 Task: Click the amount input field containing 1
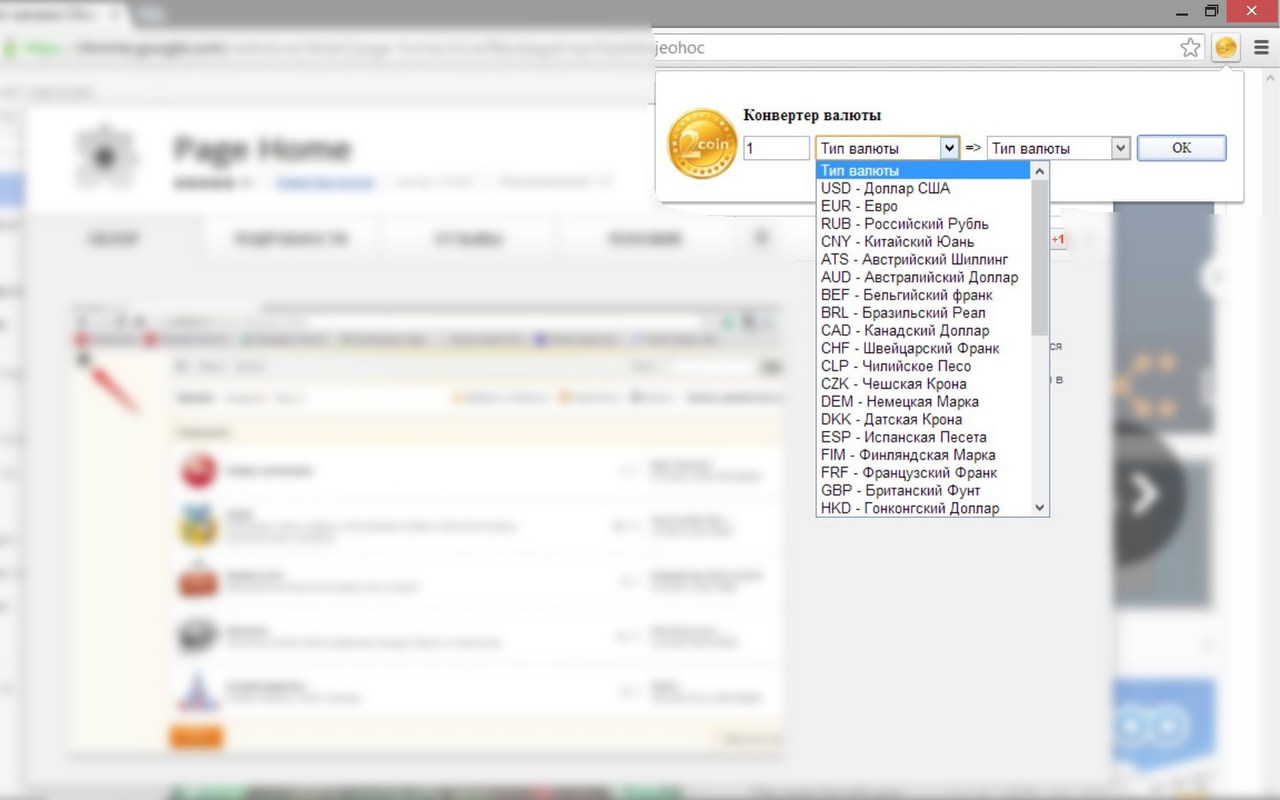tap(777, 148)
